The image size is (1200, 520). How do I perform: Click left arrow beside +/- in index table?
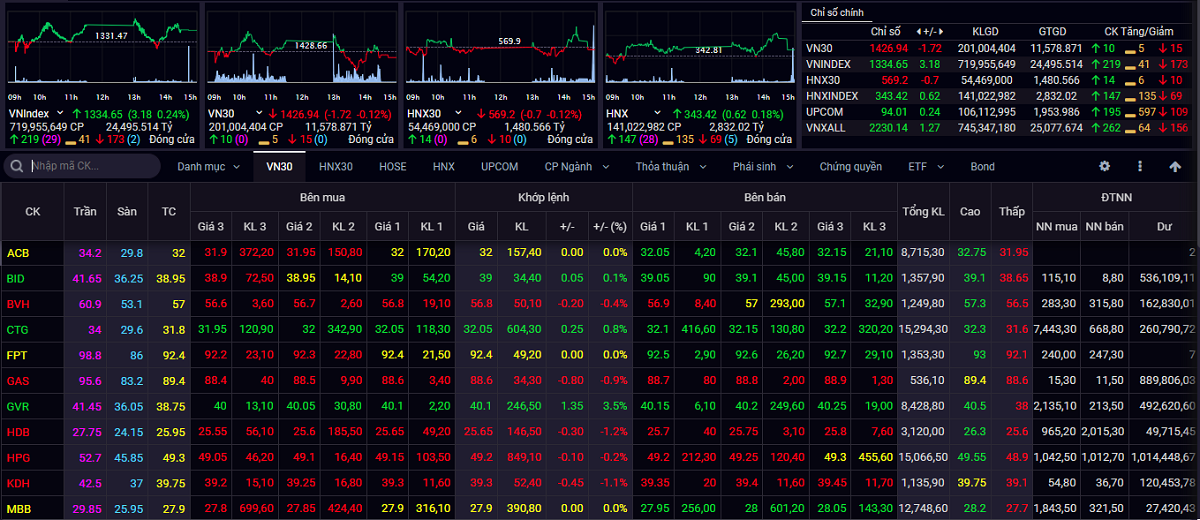click(917, 32)
